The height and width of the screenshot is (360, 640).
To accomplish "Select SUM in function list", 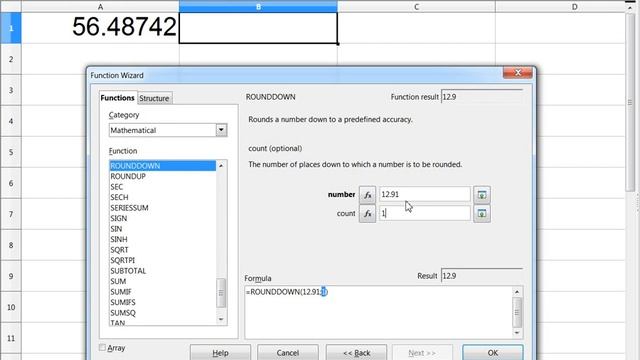I will click(162, 281).
